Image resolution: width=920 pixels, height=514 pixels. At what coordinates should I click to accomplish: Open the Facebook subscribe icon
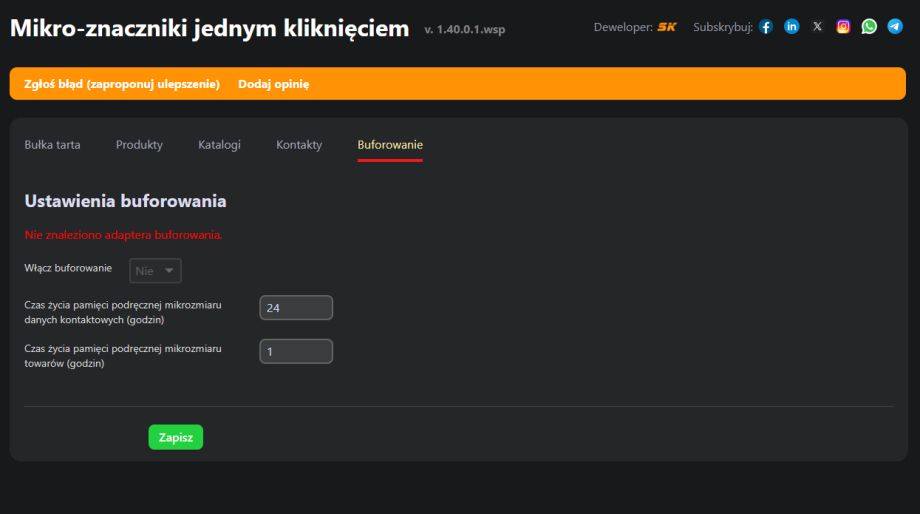click(766, 27)
